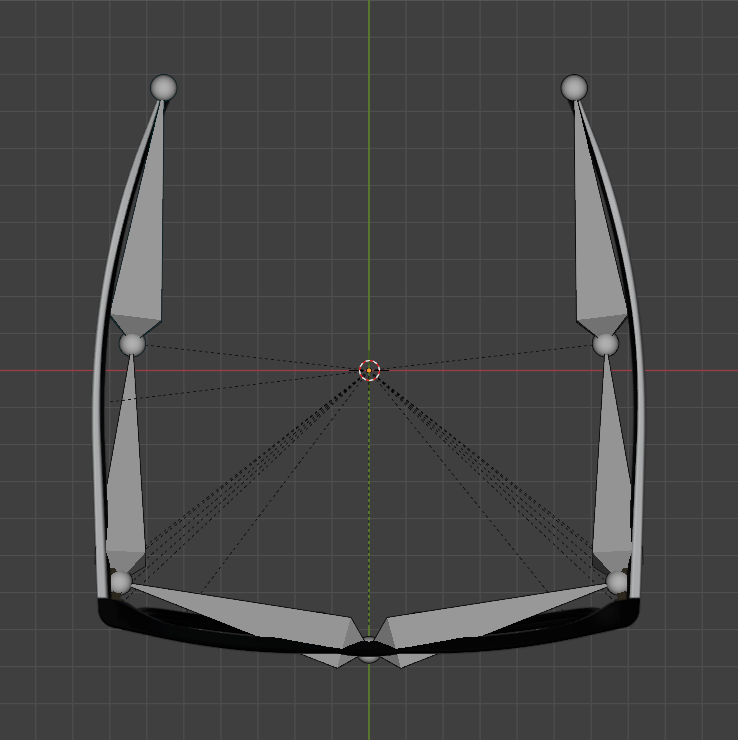Click the right middle bone joint sphere

click(x=605, y=345)
